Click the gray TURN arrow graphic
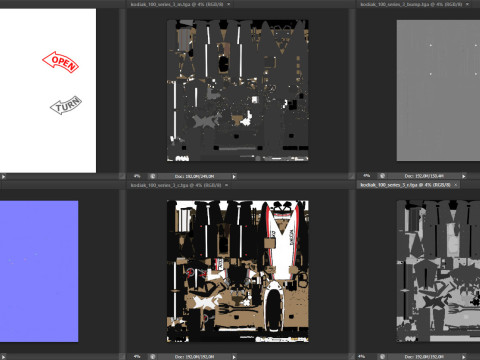 point(66,105)
